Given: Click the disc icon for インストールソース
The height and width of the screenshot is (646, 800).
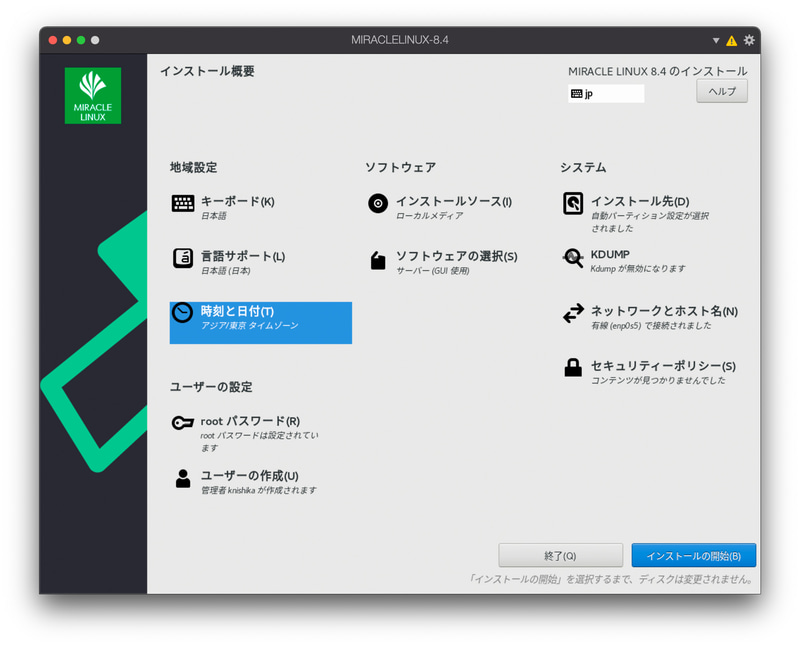Looking at the screenshot, I should 378,203.
